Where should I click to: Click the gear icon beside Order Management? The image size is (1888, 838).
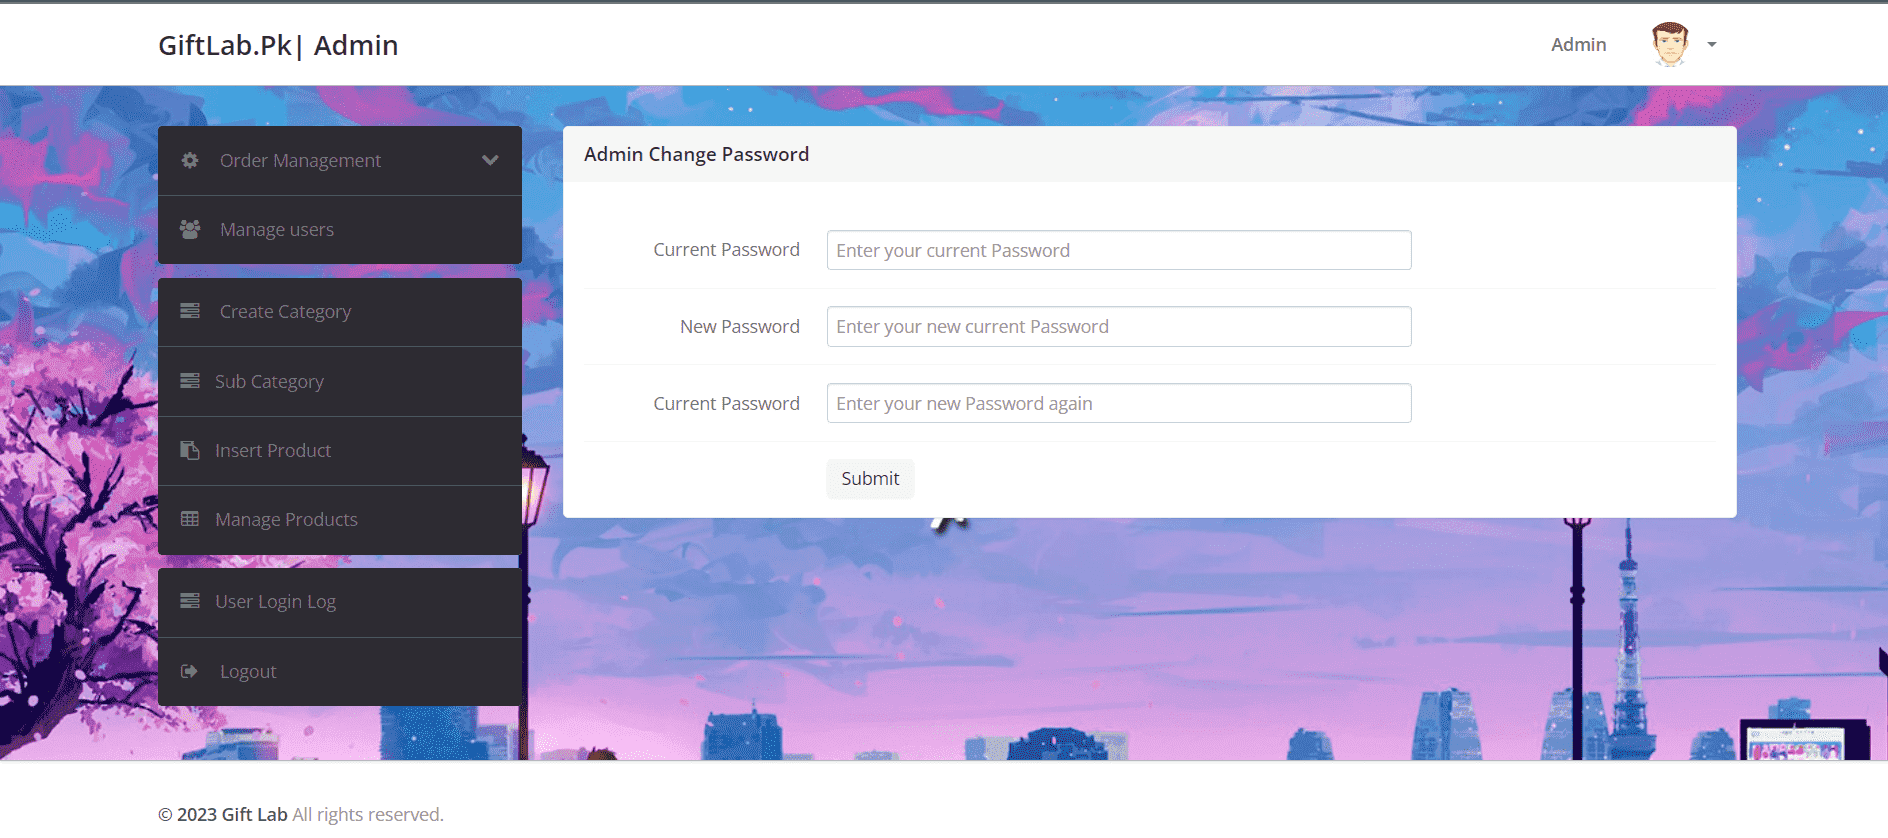[x=190, y=160]
